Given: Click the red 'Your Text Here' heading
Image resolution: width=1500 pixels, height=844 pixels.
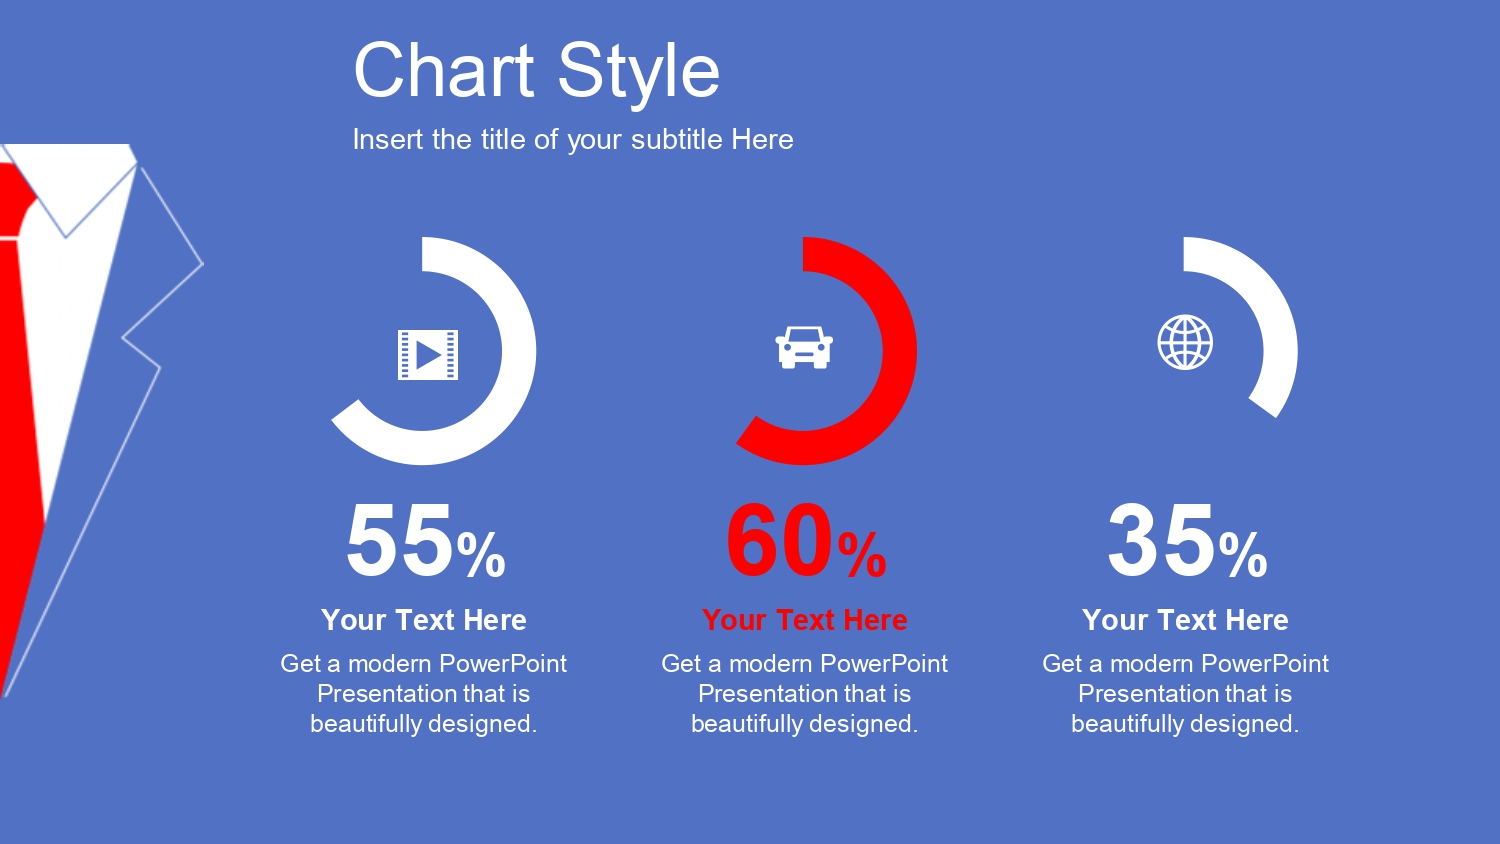Looking at the screenshot, I should point(805,620).
